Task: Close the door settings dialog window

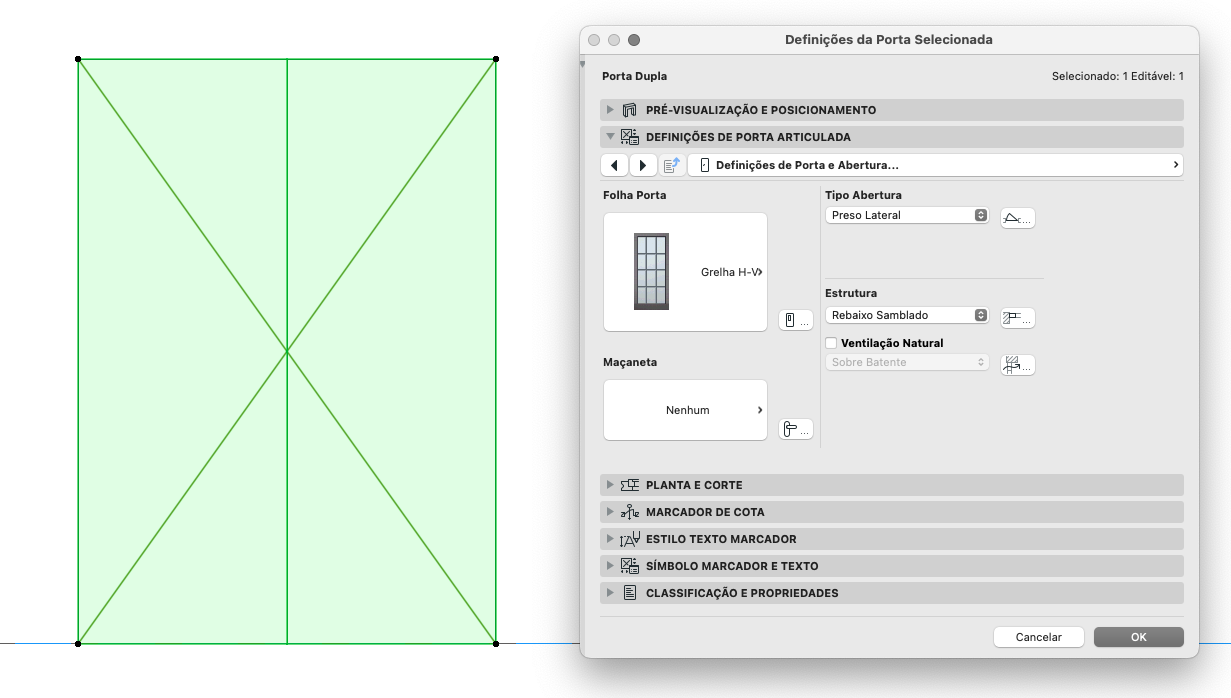Action: point(594,40)
